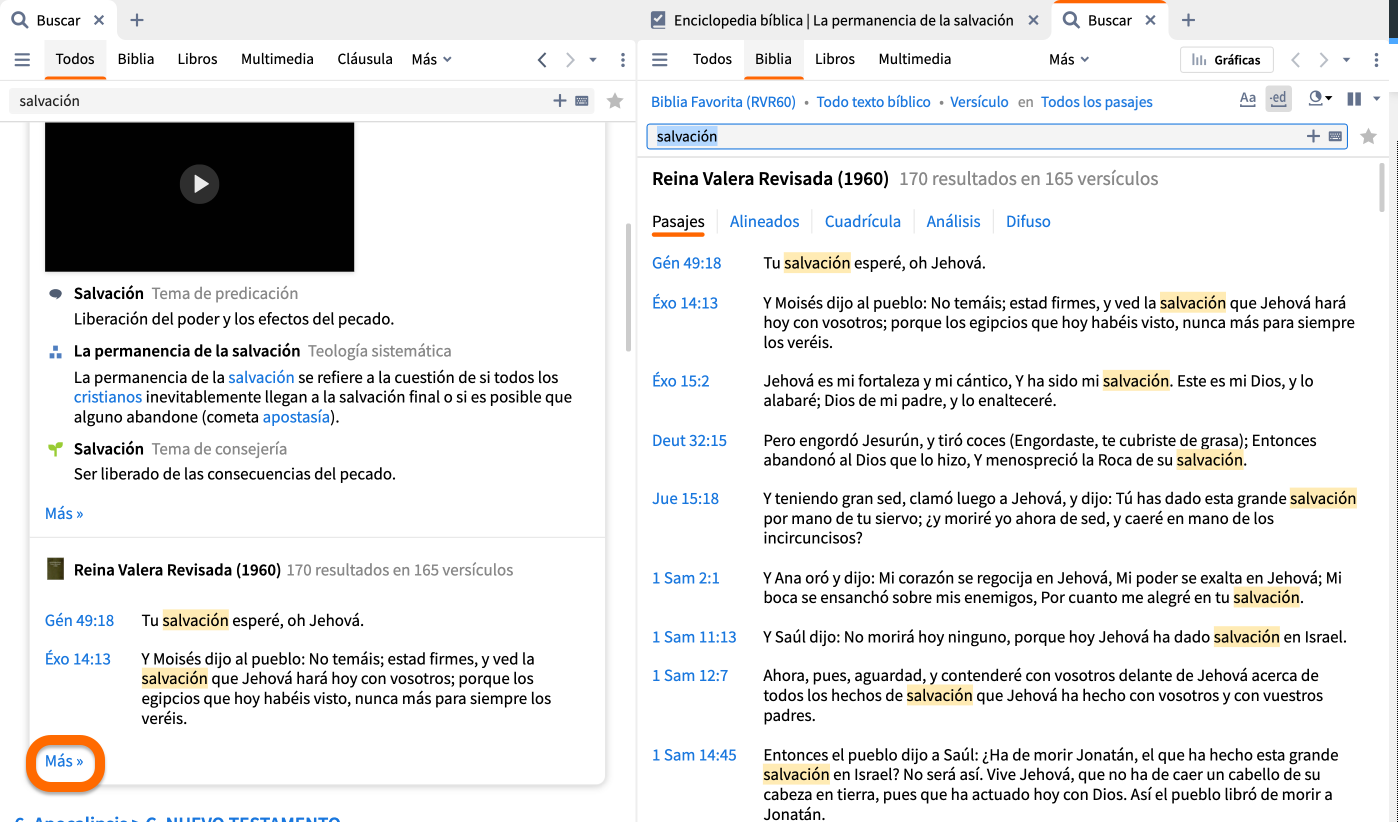Close the first Buscar tab
The image size is (1398, 822).
99,20
